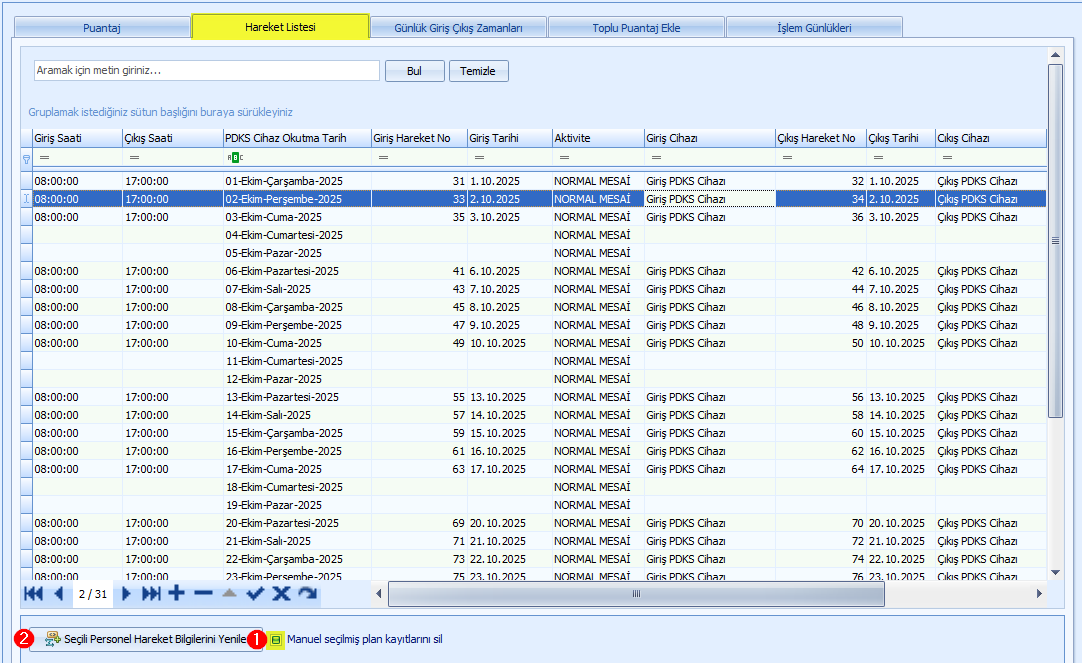The width and height of the screenshot is (1082, 663).
Task: Click Seçili Personel Hareket Bilgilerini Yenile button
Action: [146, 640]
